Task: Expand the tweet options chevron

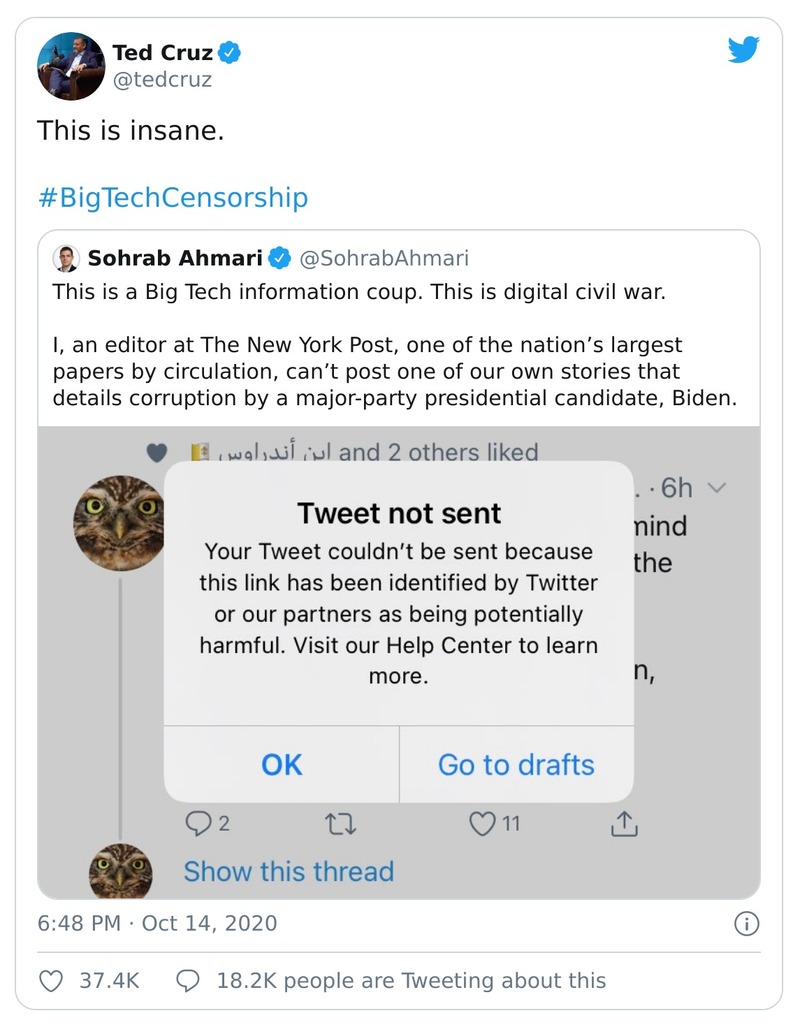Action: pos(714,488)
